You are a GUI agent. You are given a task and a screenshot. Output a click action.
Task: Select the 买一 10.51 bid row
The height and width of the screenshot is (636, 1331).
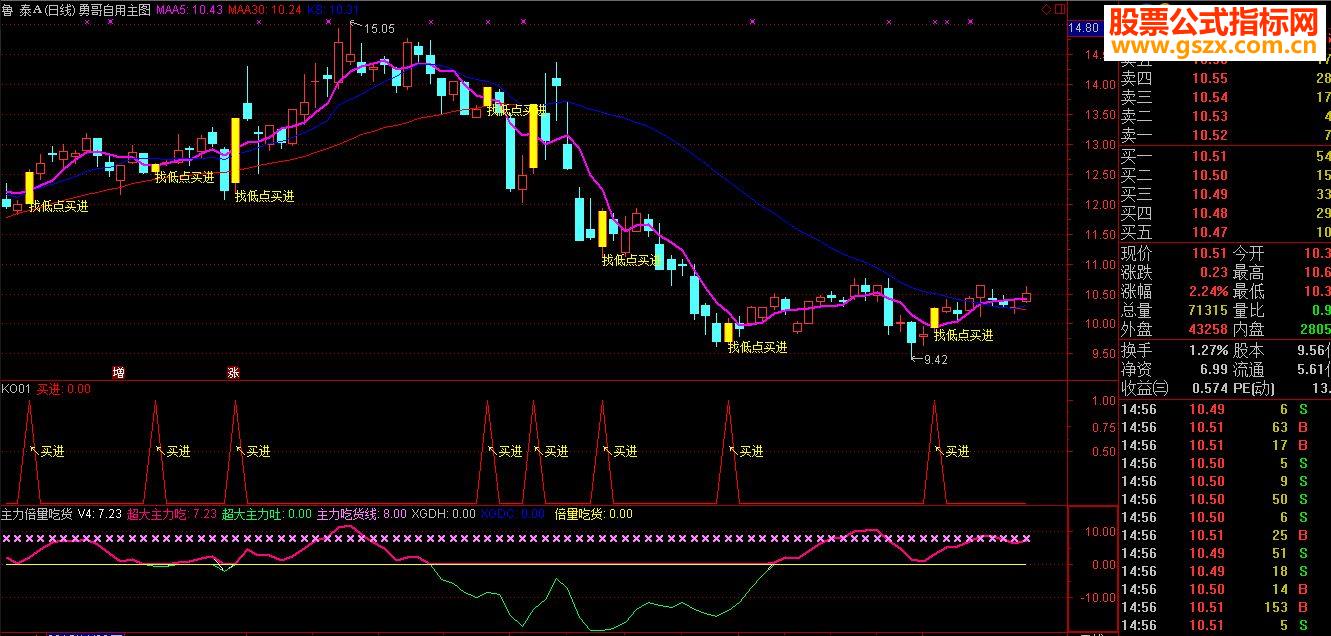1224,157
